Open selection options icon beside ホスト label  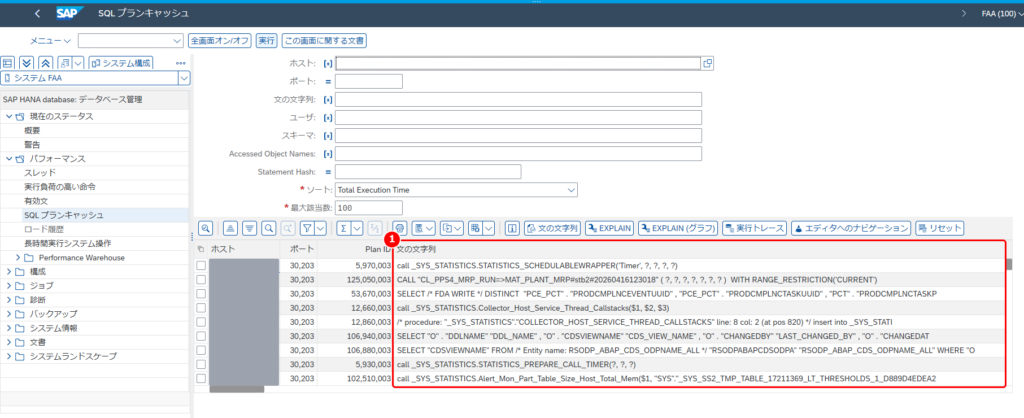pos(327,63)
